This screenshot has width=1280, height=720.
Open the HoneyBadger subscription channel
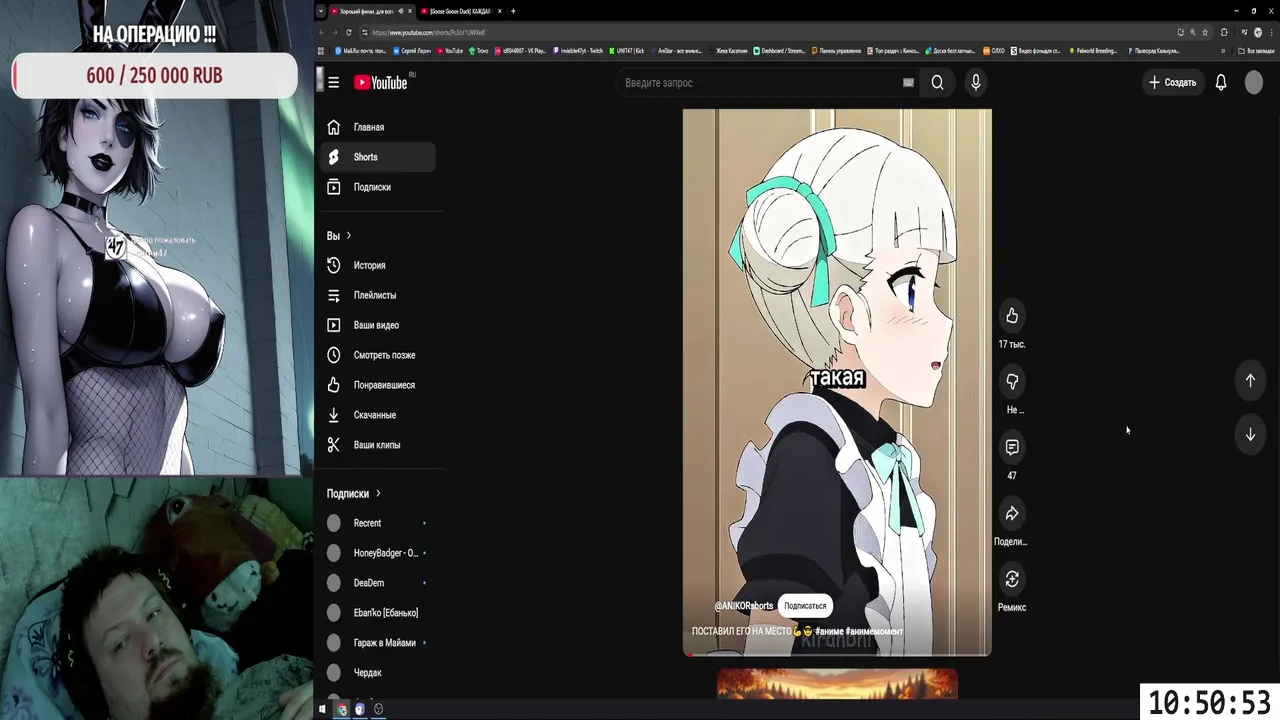[378, 553]
